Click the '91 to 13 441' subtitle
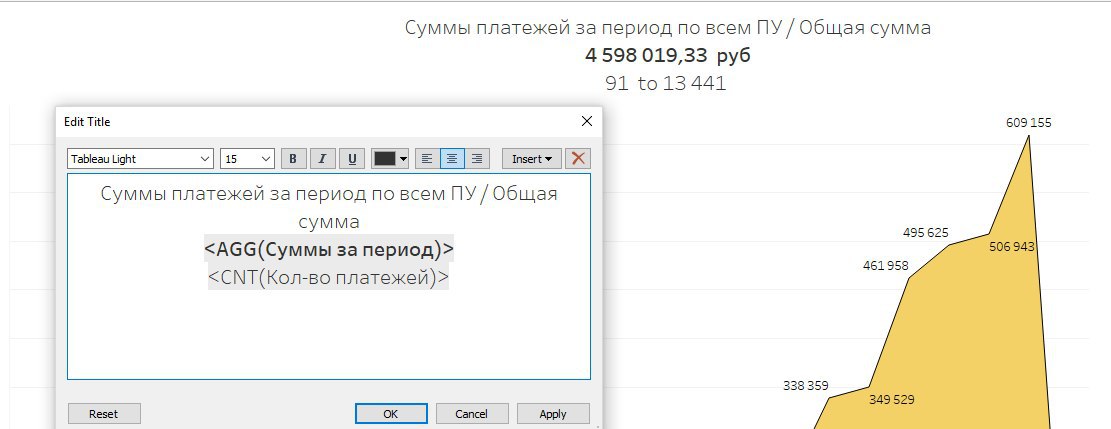 click(666, 84)
